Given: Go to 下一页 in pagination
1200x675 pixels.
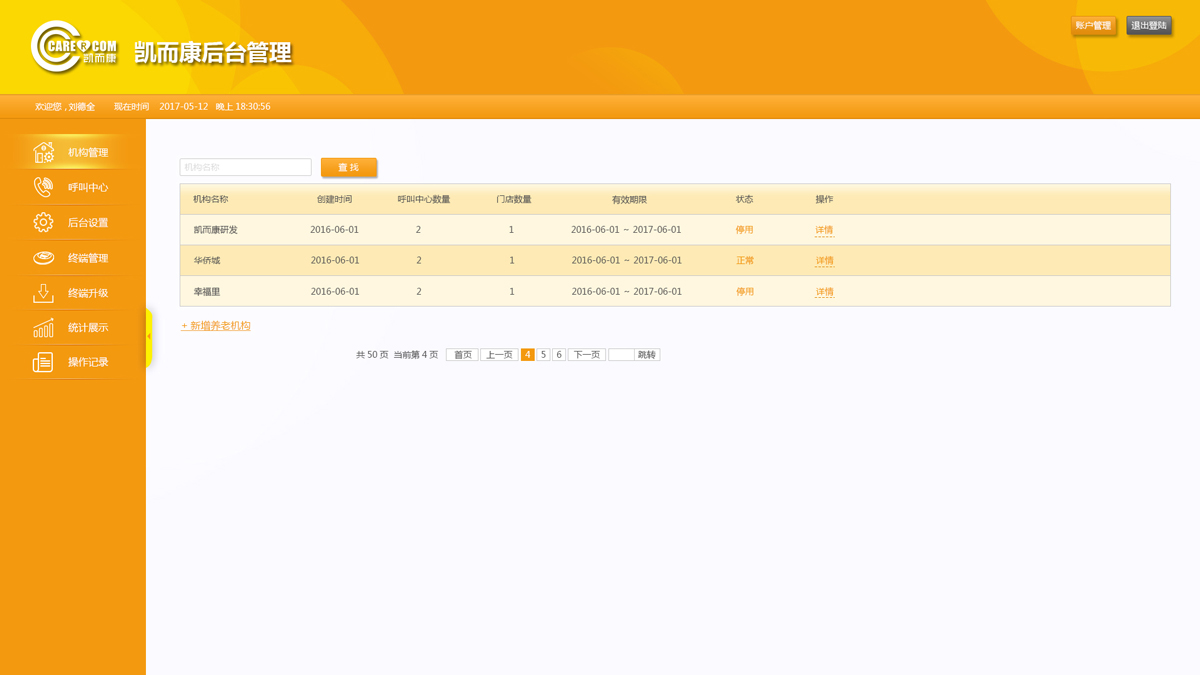Looking at the screenshot, I should 587,355.
